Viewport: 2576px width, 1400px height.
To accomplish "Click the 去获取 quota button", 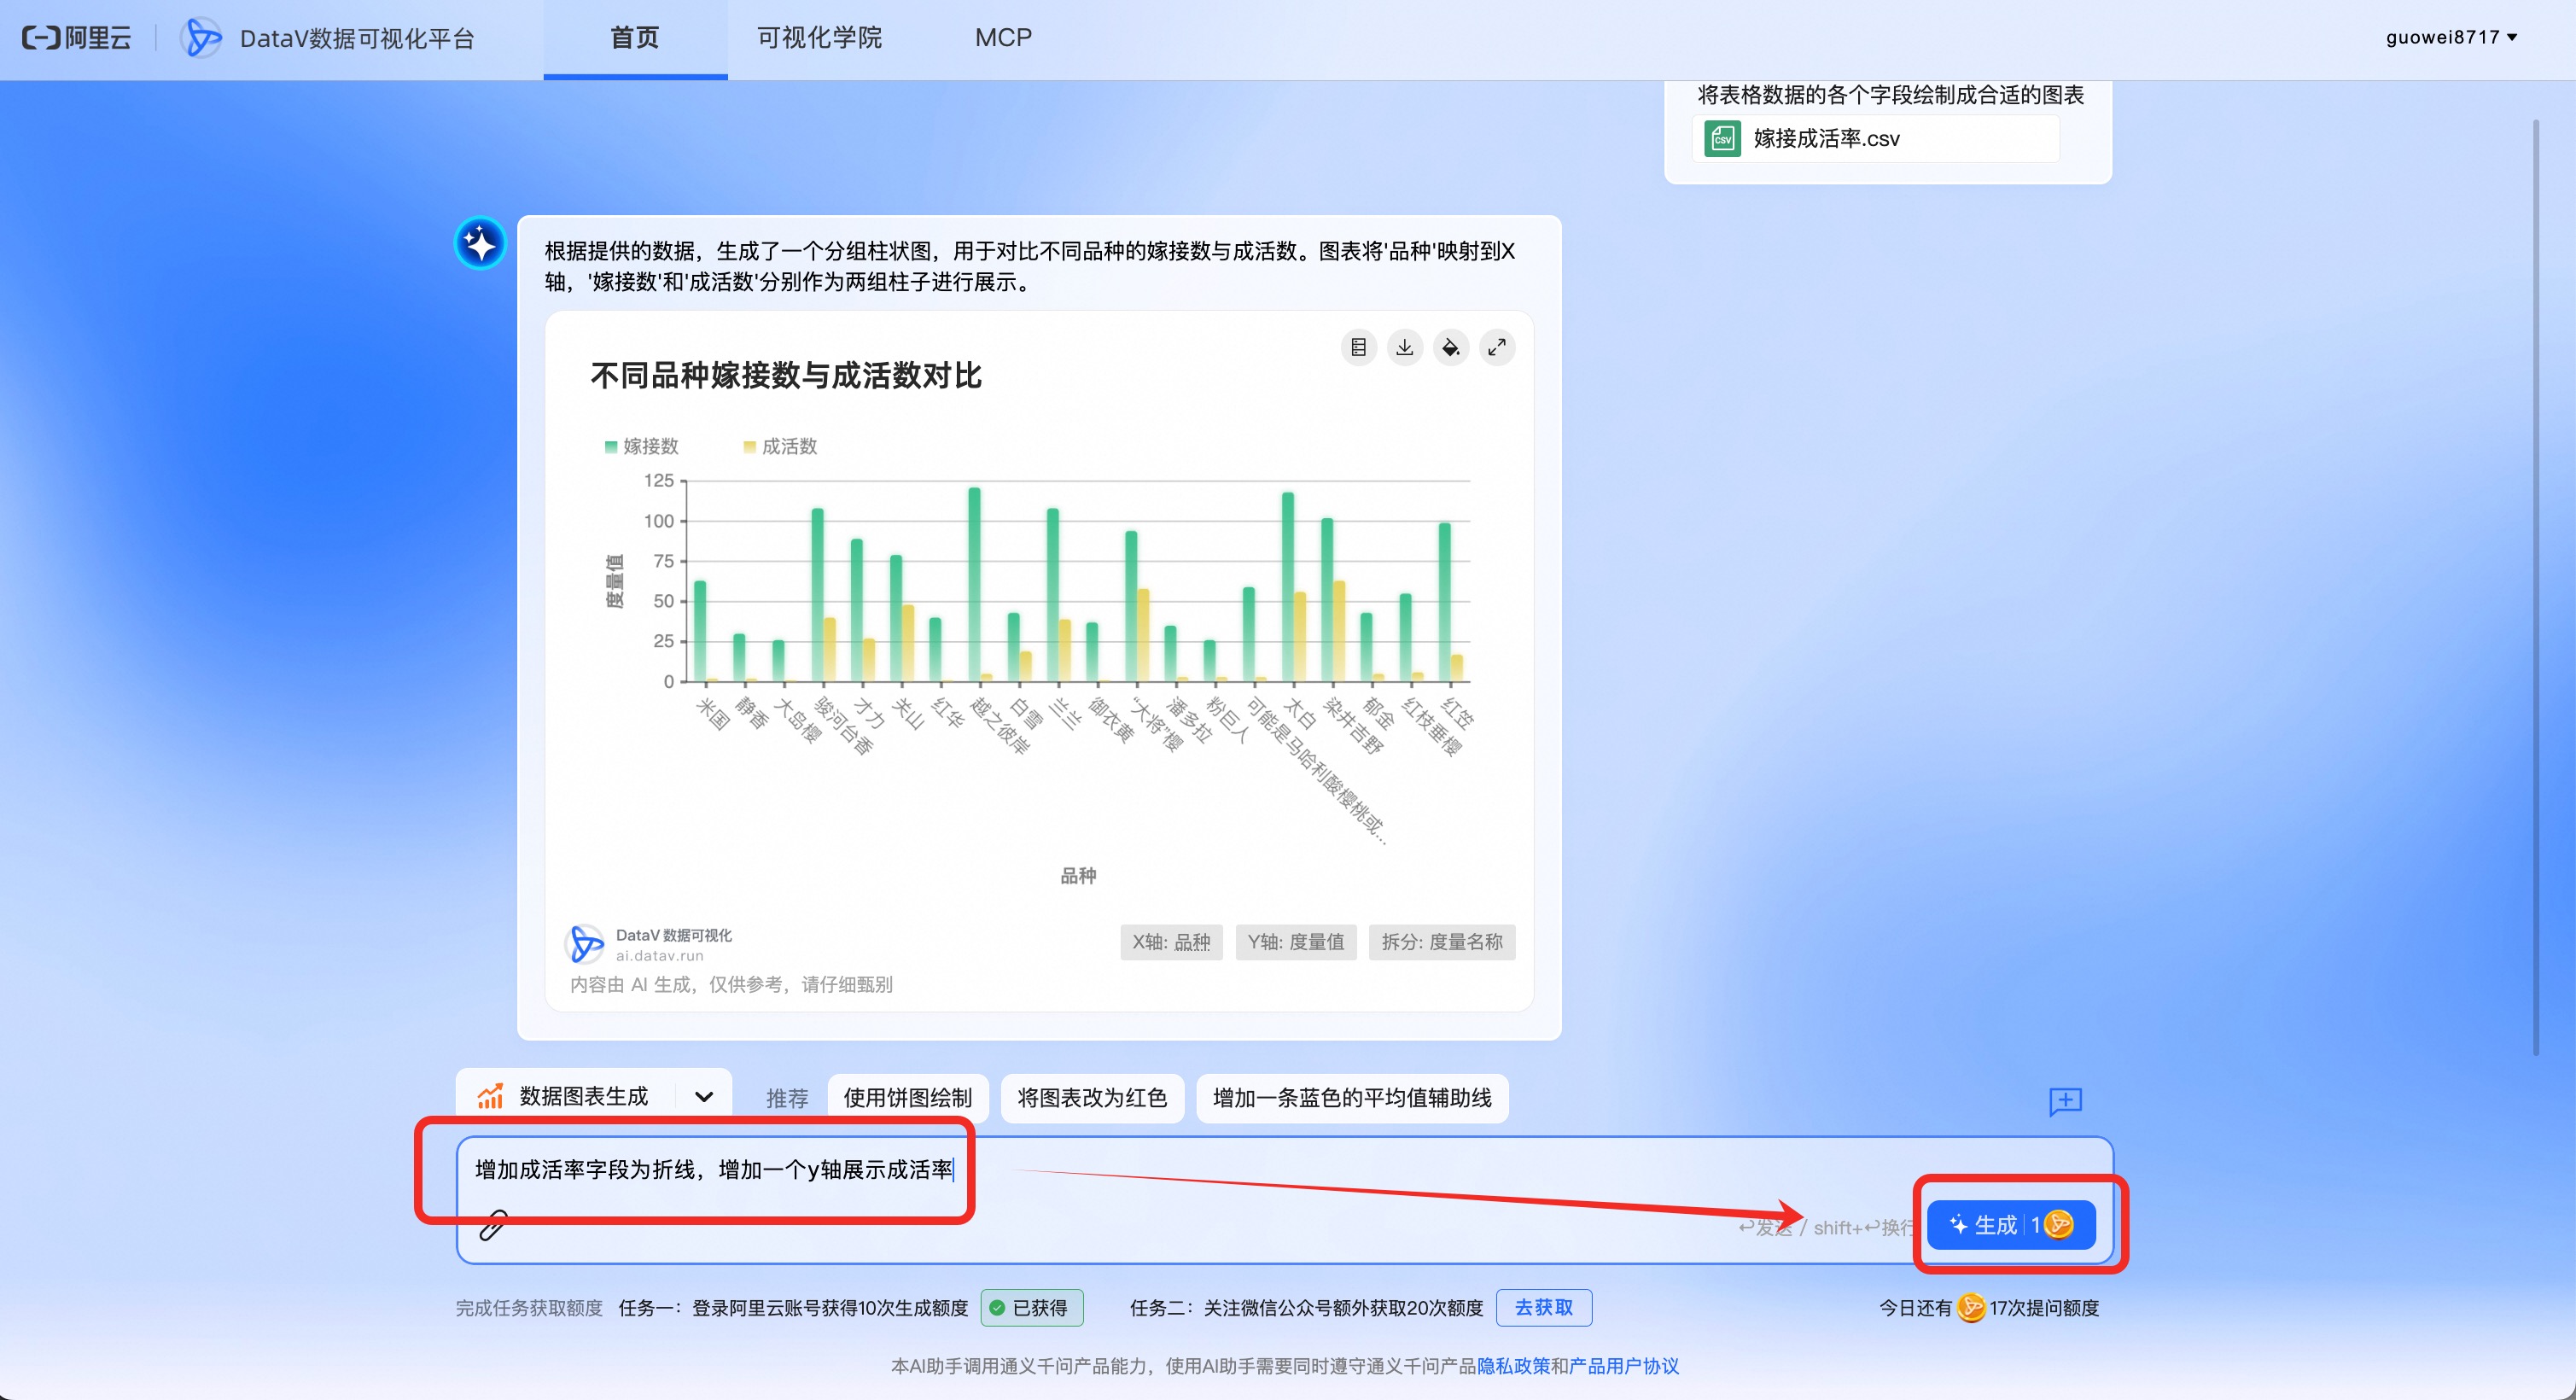I will pos(1544,1308).
